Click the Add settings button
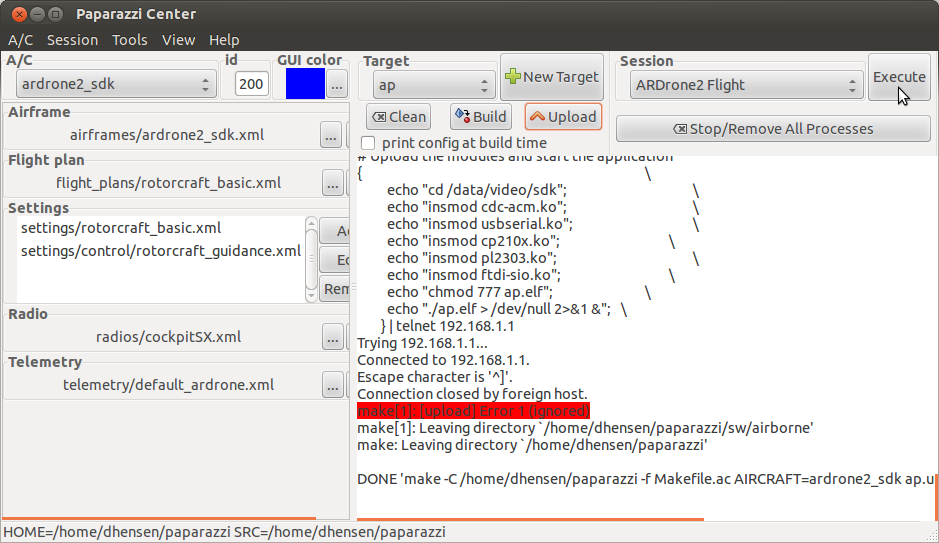 click(335, 231)
